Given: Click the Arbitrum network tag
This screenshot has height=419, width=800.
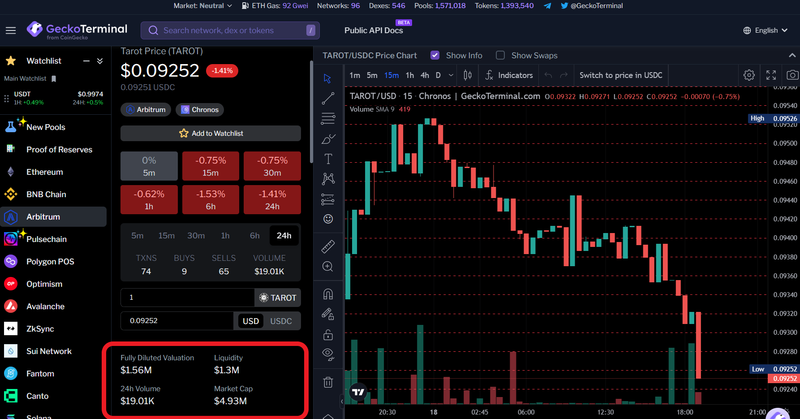Looking at the screenshot, I should pos(146,110).
